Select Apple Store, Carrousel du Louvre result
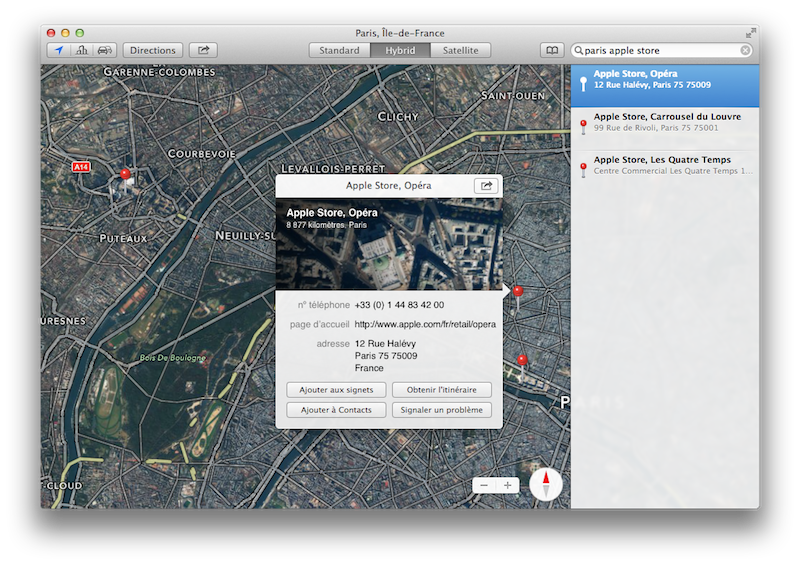800x565 pixels. [x=665, y=129]
